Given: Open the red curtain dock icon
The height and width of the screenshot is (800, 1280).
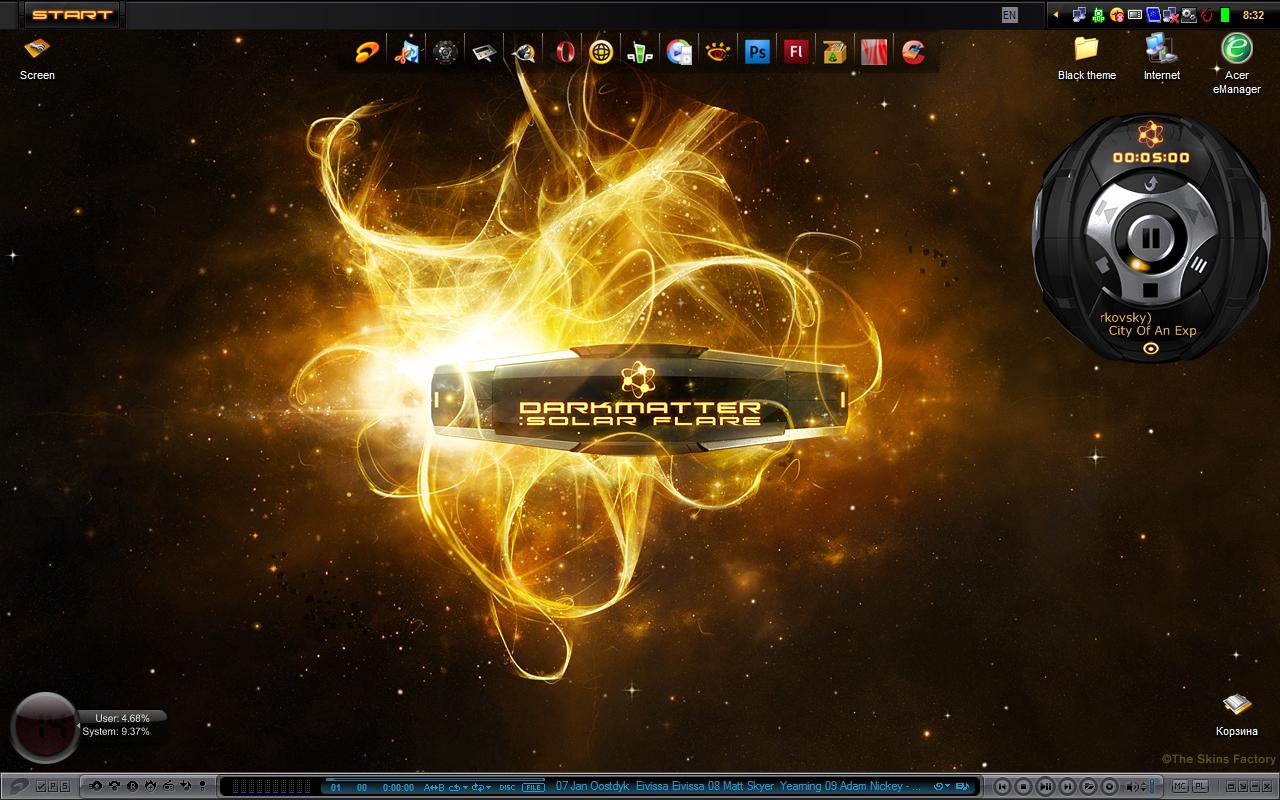Looking at the screenshot, I should point(874,51).
